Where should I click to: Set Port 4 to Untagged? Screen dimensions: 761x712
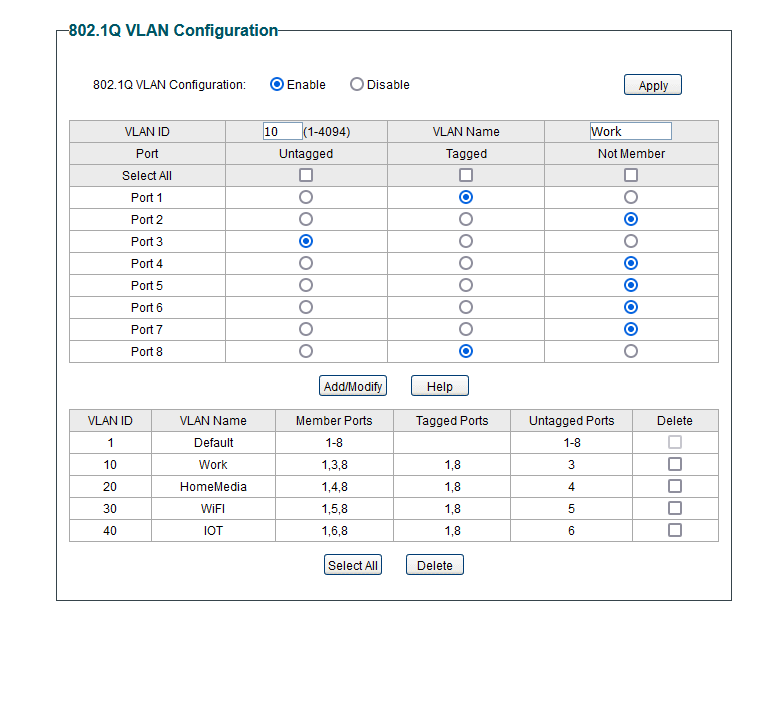pos(306,263)
